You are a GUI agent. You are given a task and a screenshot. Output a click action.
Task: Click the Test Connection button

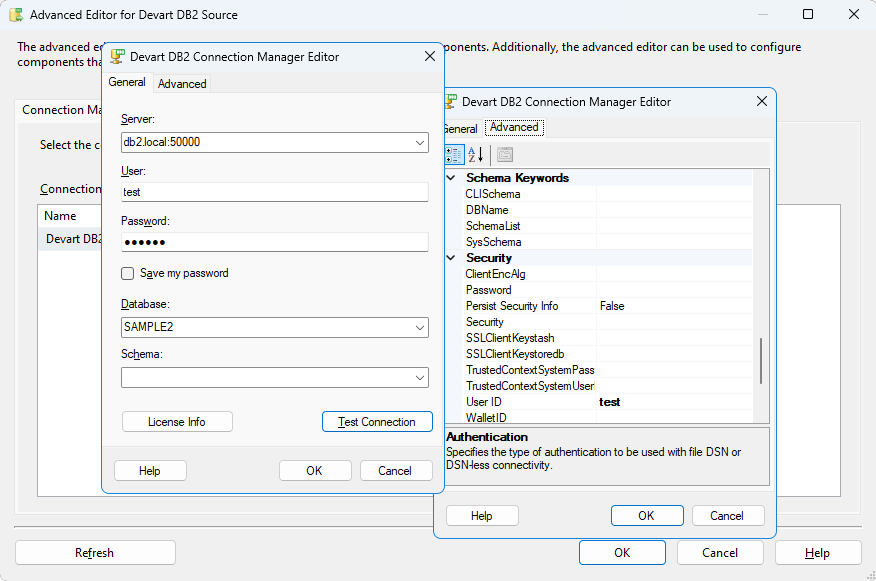[377, 422]
